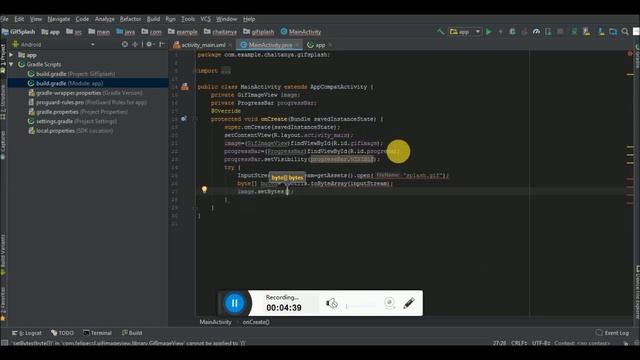Click the class gutter icon beside MainActivity
Image resolution: width=640 pixels, height=360 pixels.
185,86
